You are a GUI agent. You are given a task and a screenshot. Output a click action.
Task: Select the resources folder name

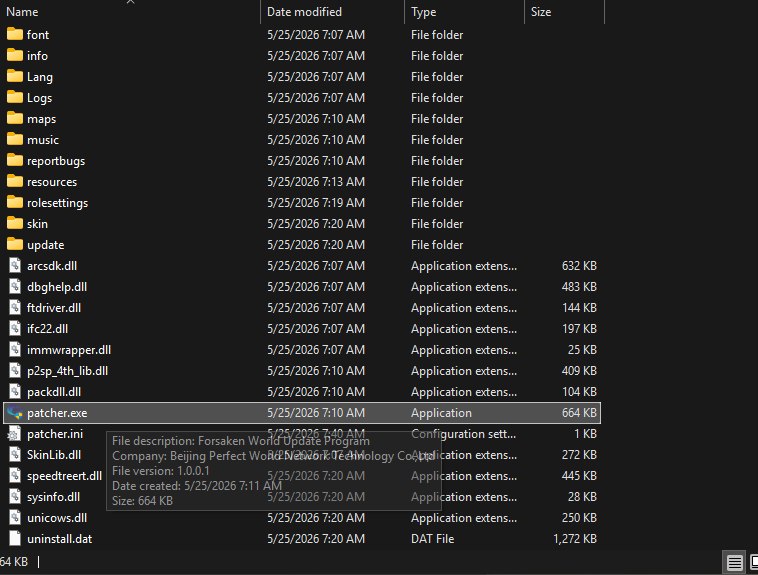click(52, 182)
